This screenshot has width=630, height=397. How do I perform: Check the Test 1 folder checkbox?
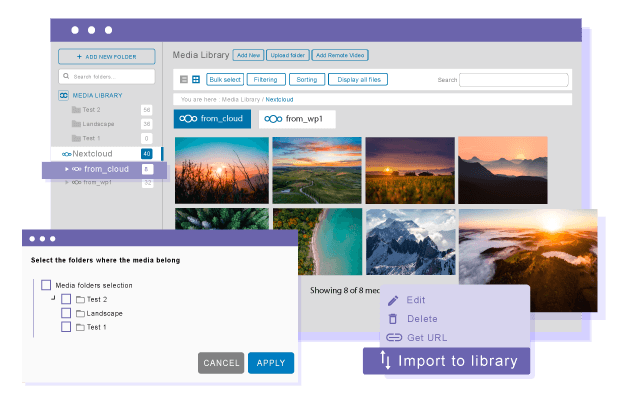[x=66, y=327]
